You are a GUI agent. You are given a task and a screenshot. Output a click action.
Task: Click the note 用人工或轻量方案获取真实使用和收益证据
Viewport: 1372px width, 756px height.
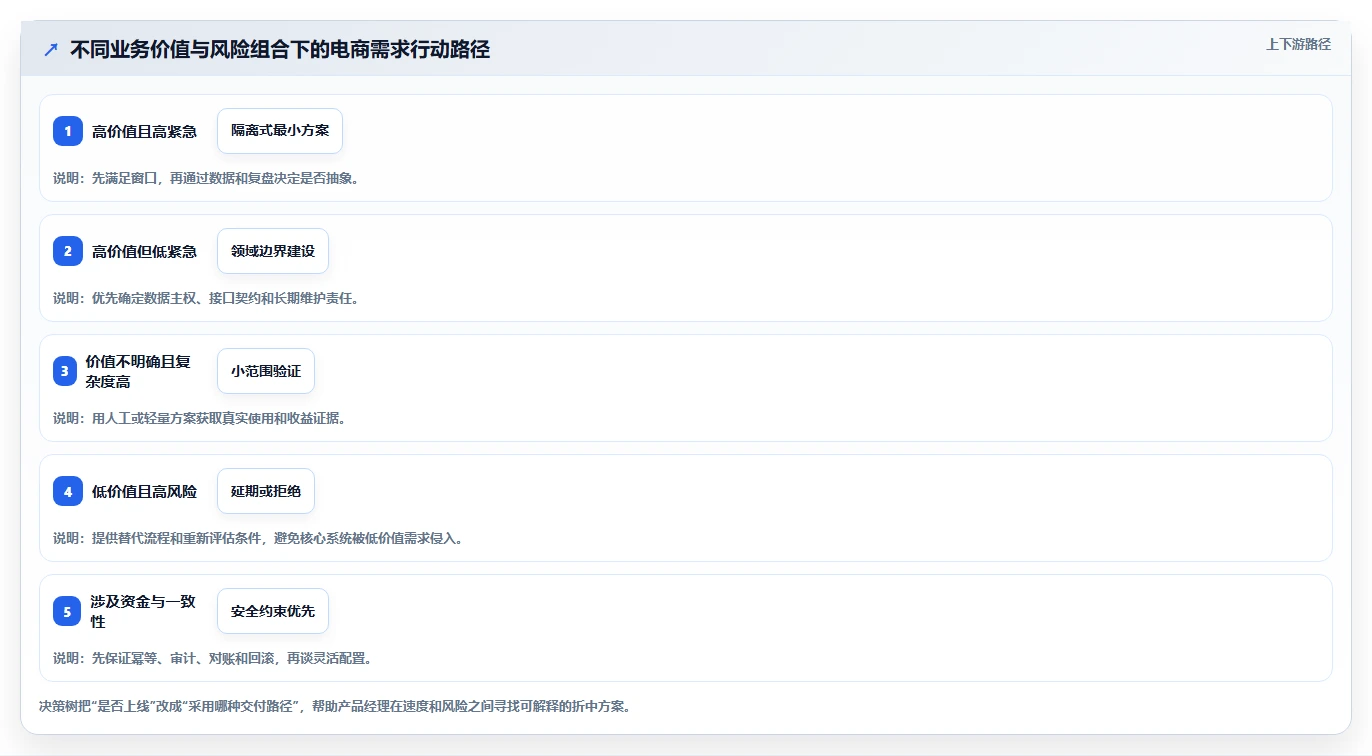click(199, 418)
